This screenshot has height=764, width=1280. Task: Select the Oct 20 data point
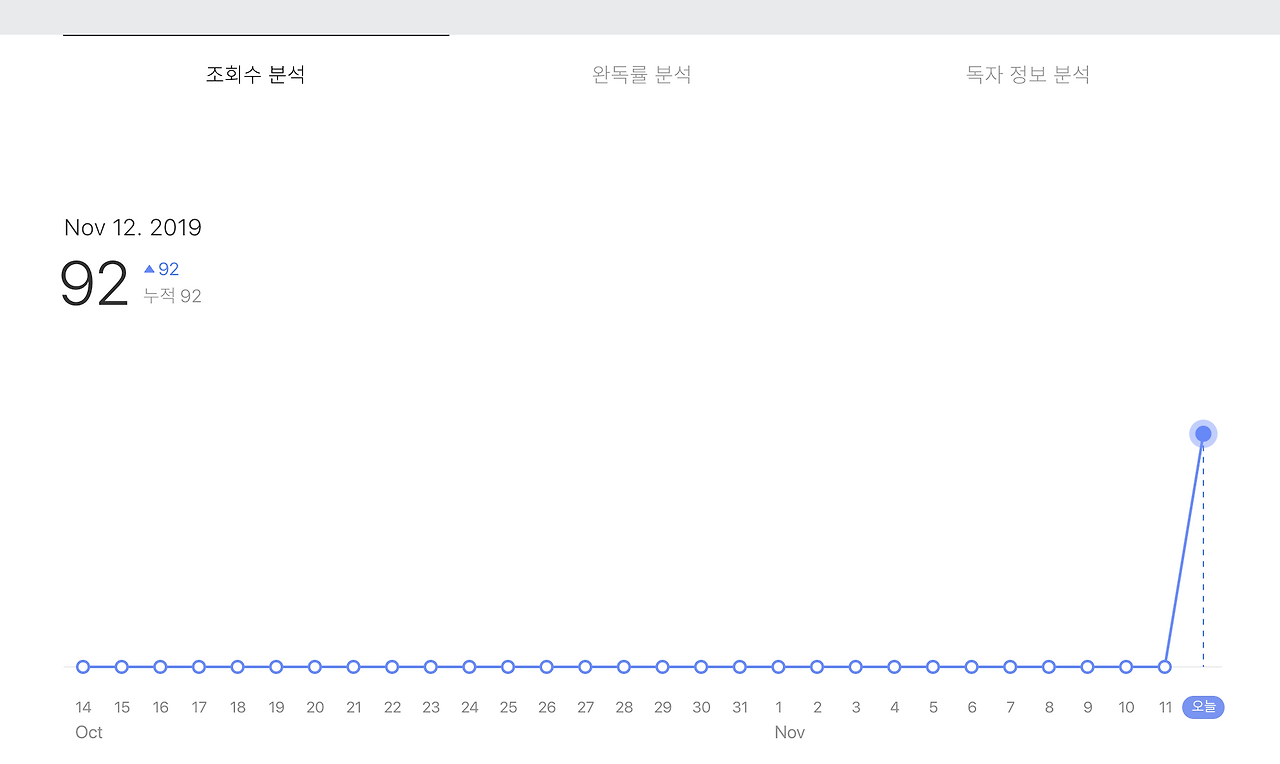click(315, 666)
